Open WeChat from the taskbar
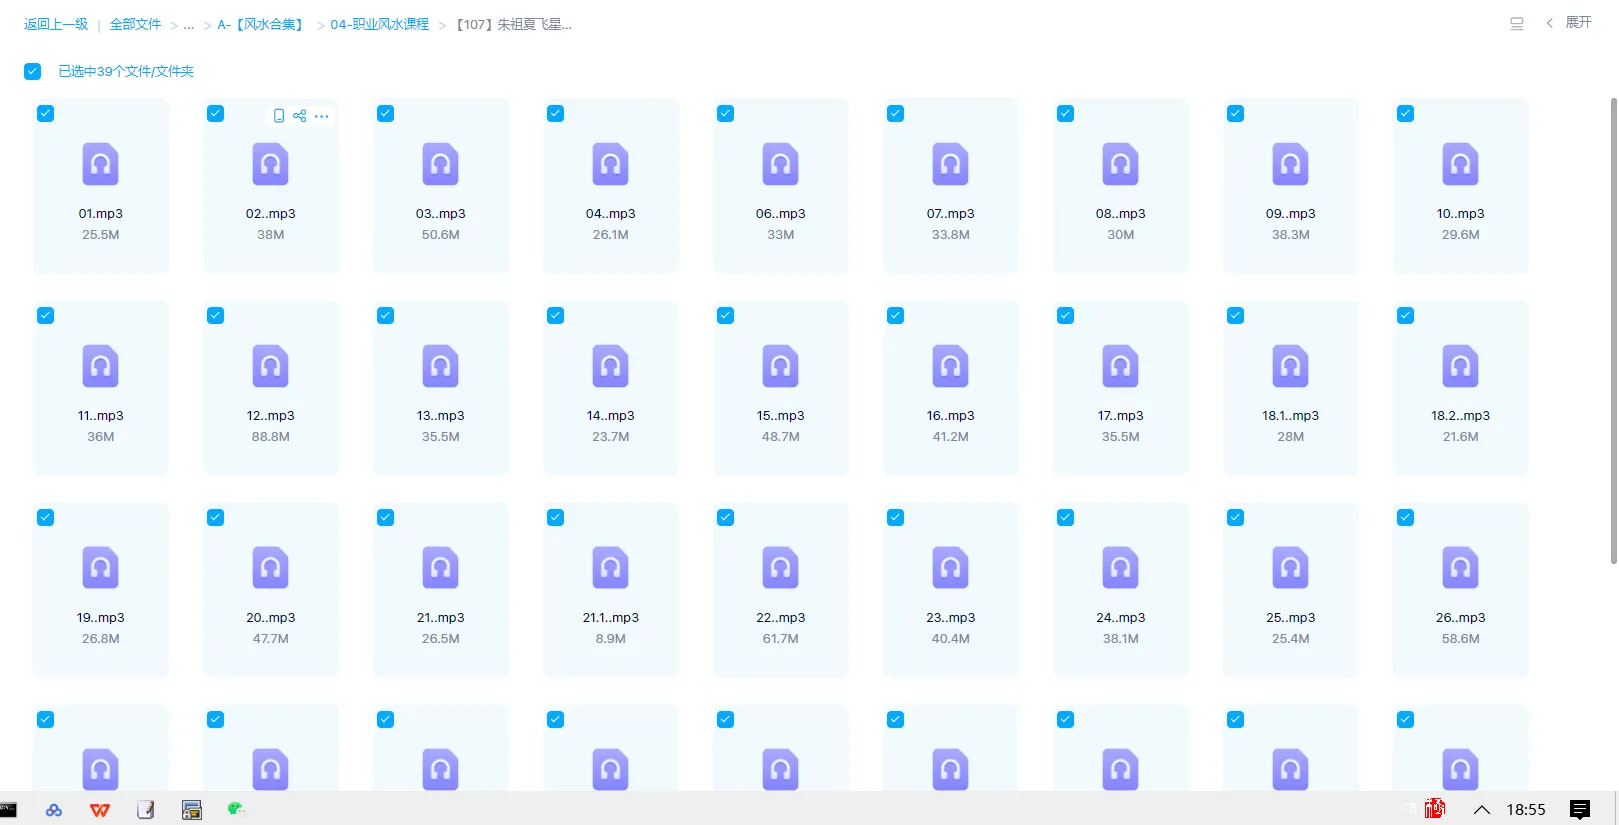This screenshot has height=825, width=1619. click(236, 809)
